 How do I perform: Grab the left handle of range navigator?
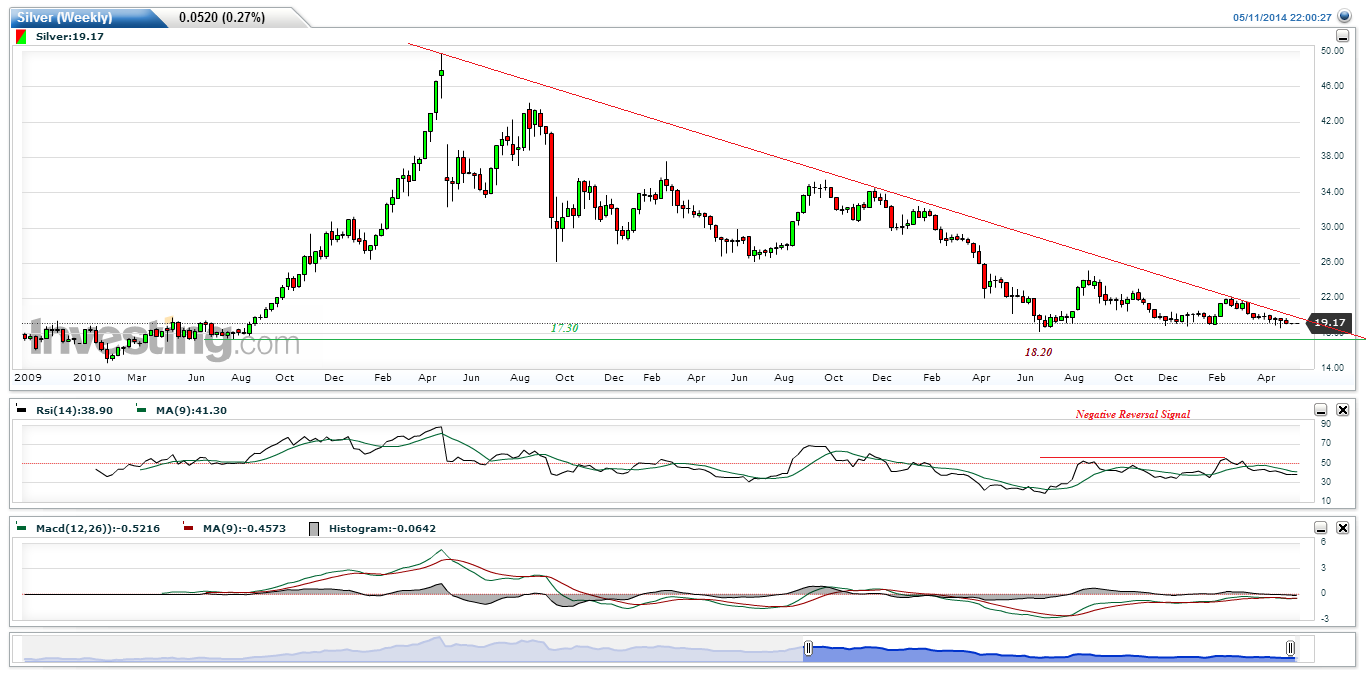pyautogui.click(x=808, y=648)
